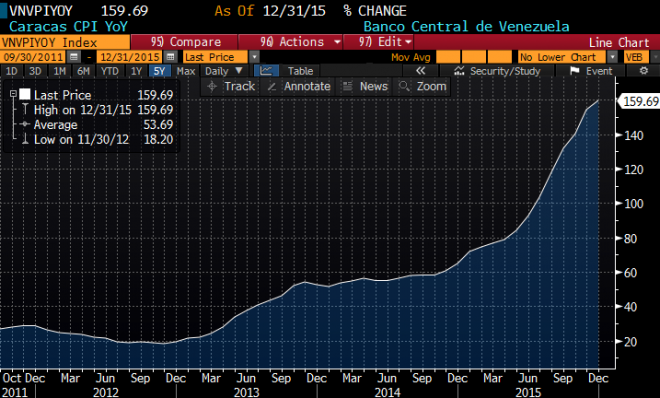660x398 pixels.
Task: Select the line chart view icon
Action: pyautogui.click(x=266, y=71)
